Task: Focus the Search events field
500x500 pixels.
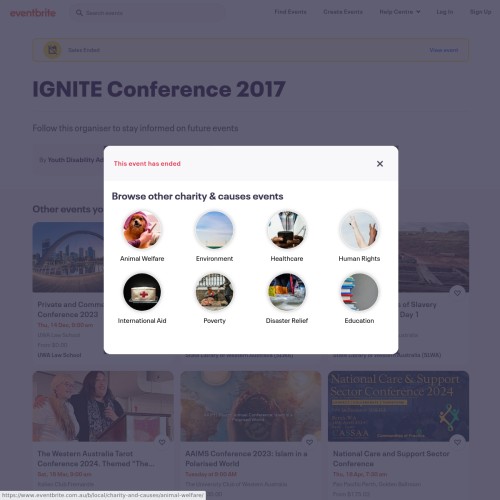Action: [x=147, y=13]
